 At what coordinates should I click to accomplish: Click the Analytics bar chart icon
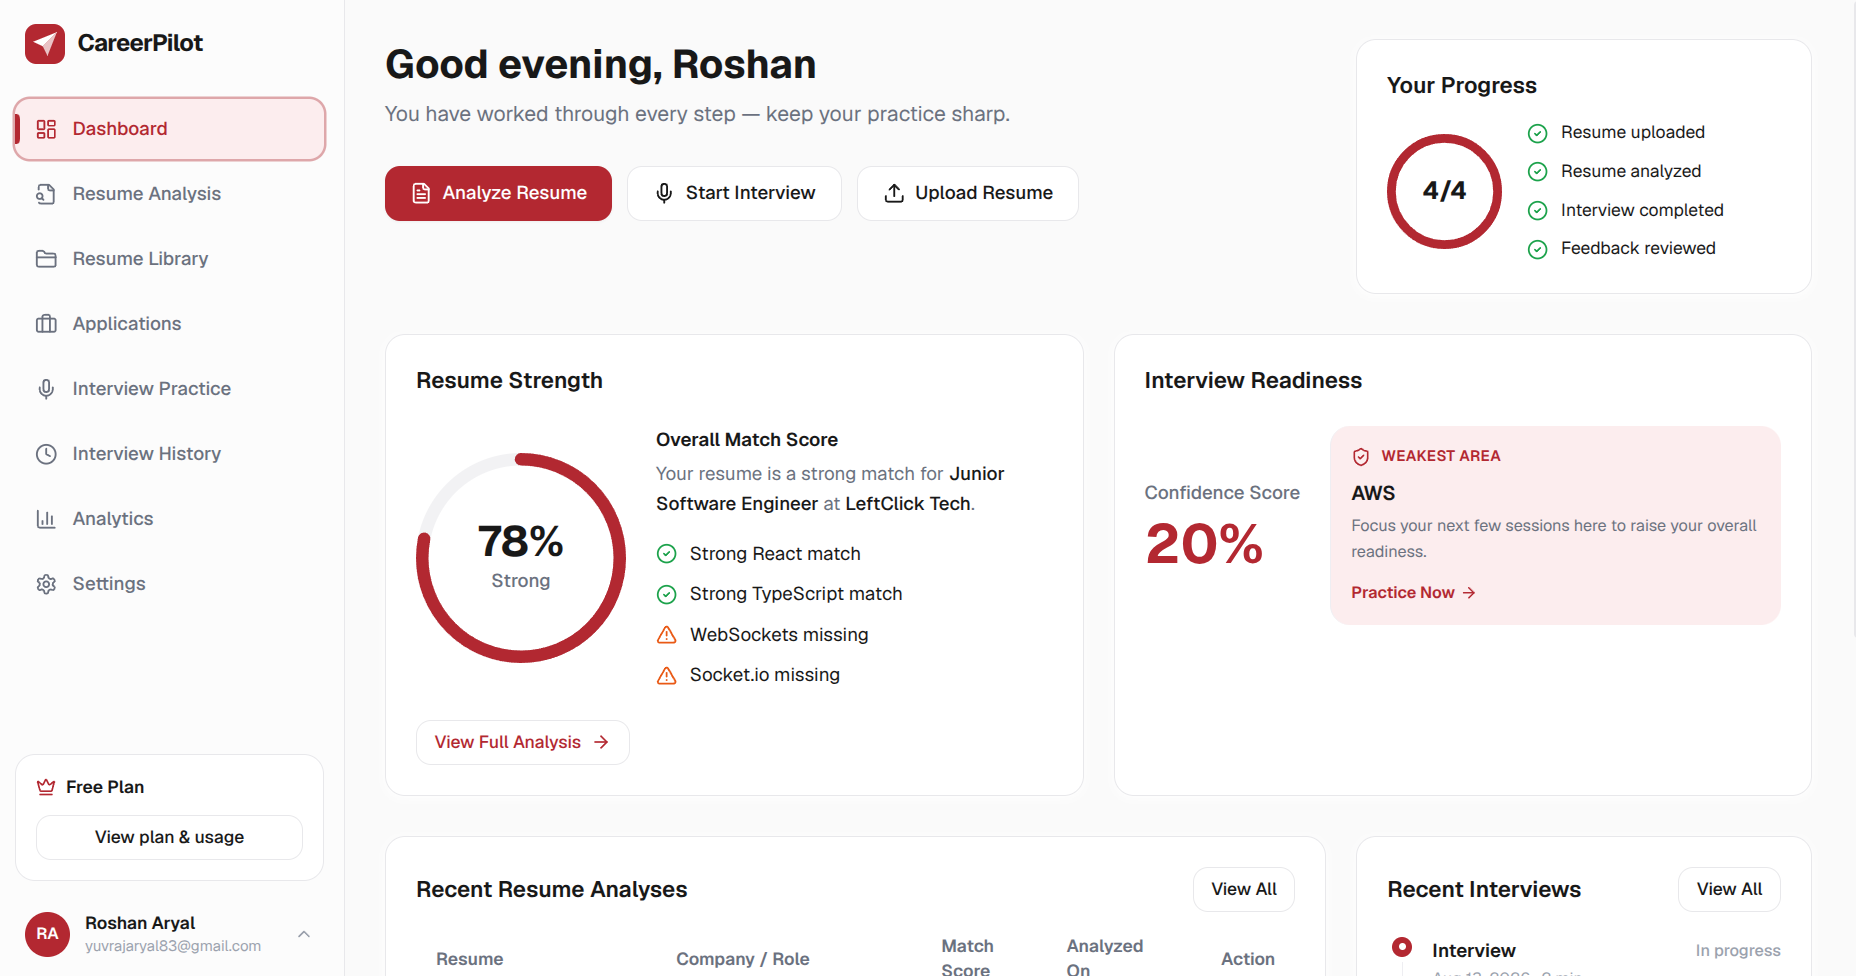(46, 519)
